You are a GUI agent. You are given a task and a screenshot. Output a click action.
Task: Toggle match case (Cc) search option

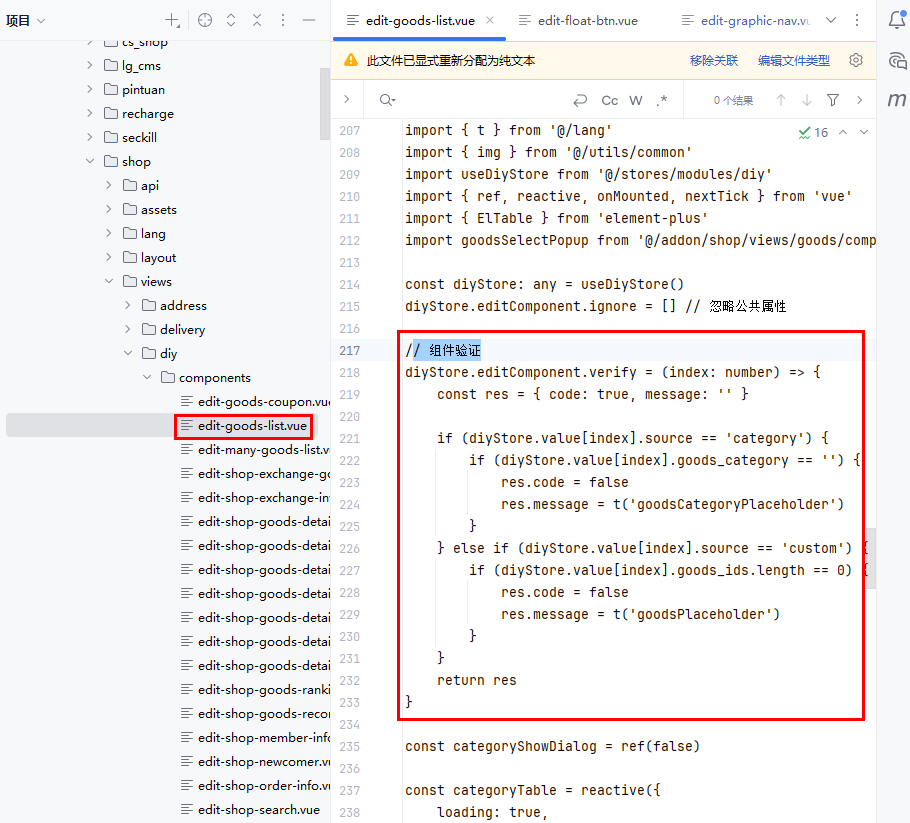click(x=609, y=100)
